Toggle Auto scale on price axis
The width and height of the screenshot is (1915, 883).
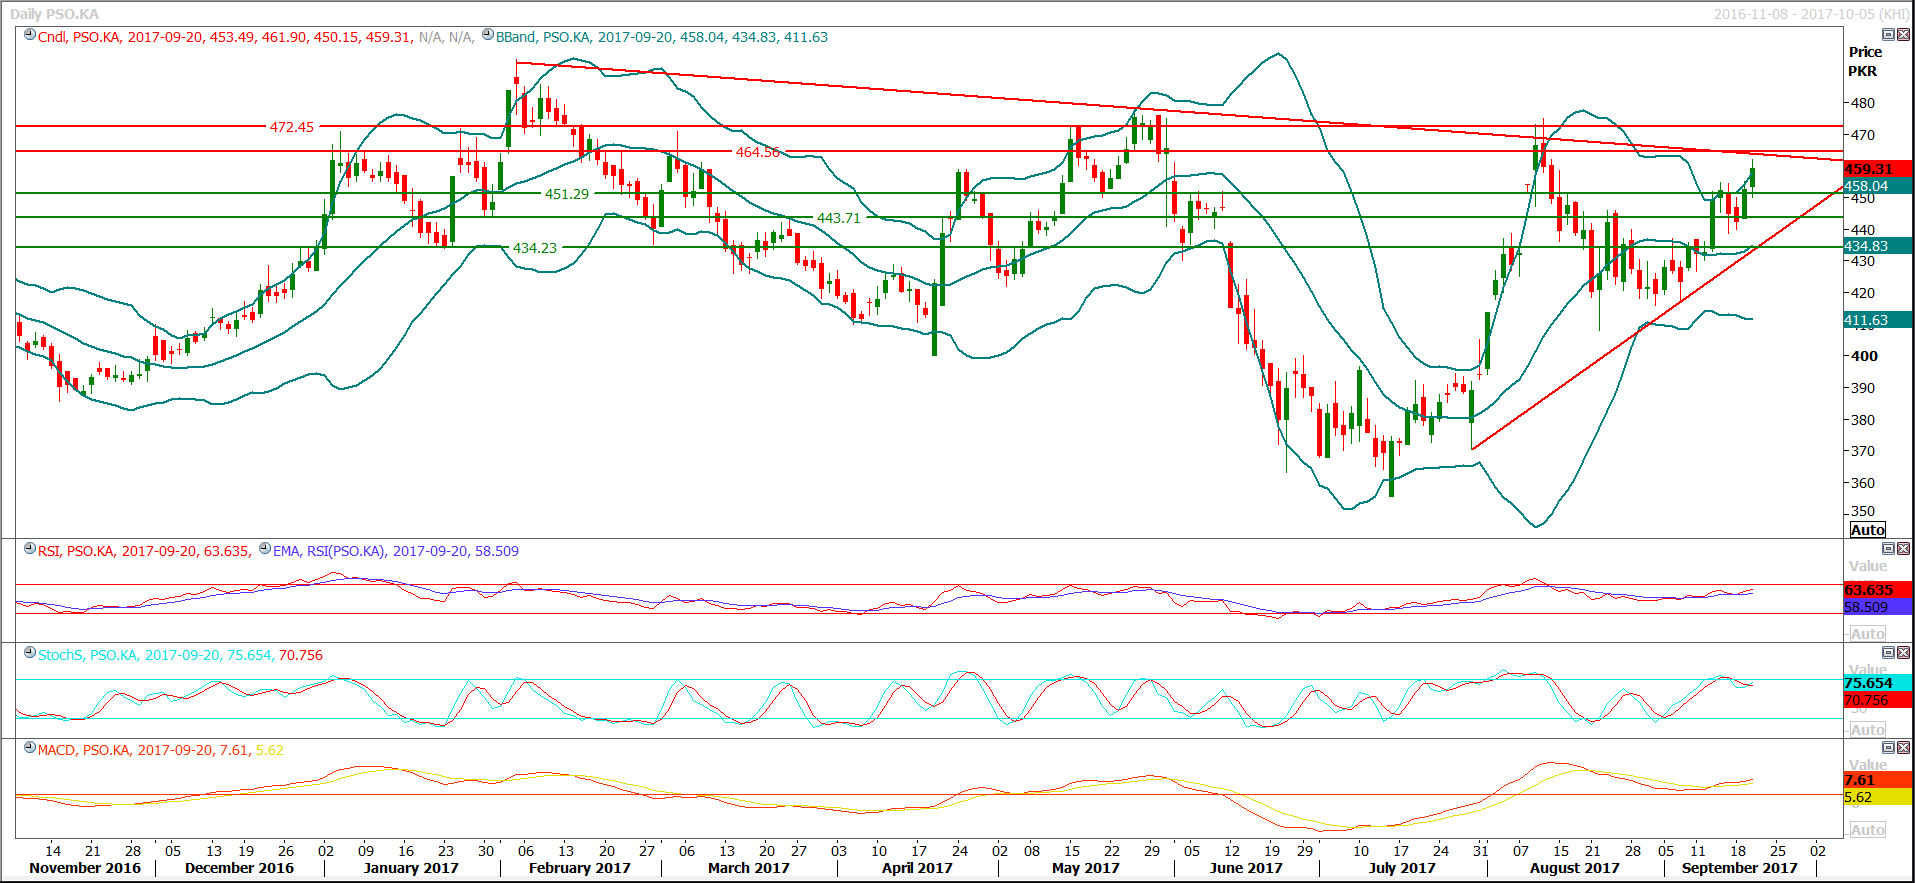(x=1867, y=530)
